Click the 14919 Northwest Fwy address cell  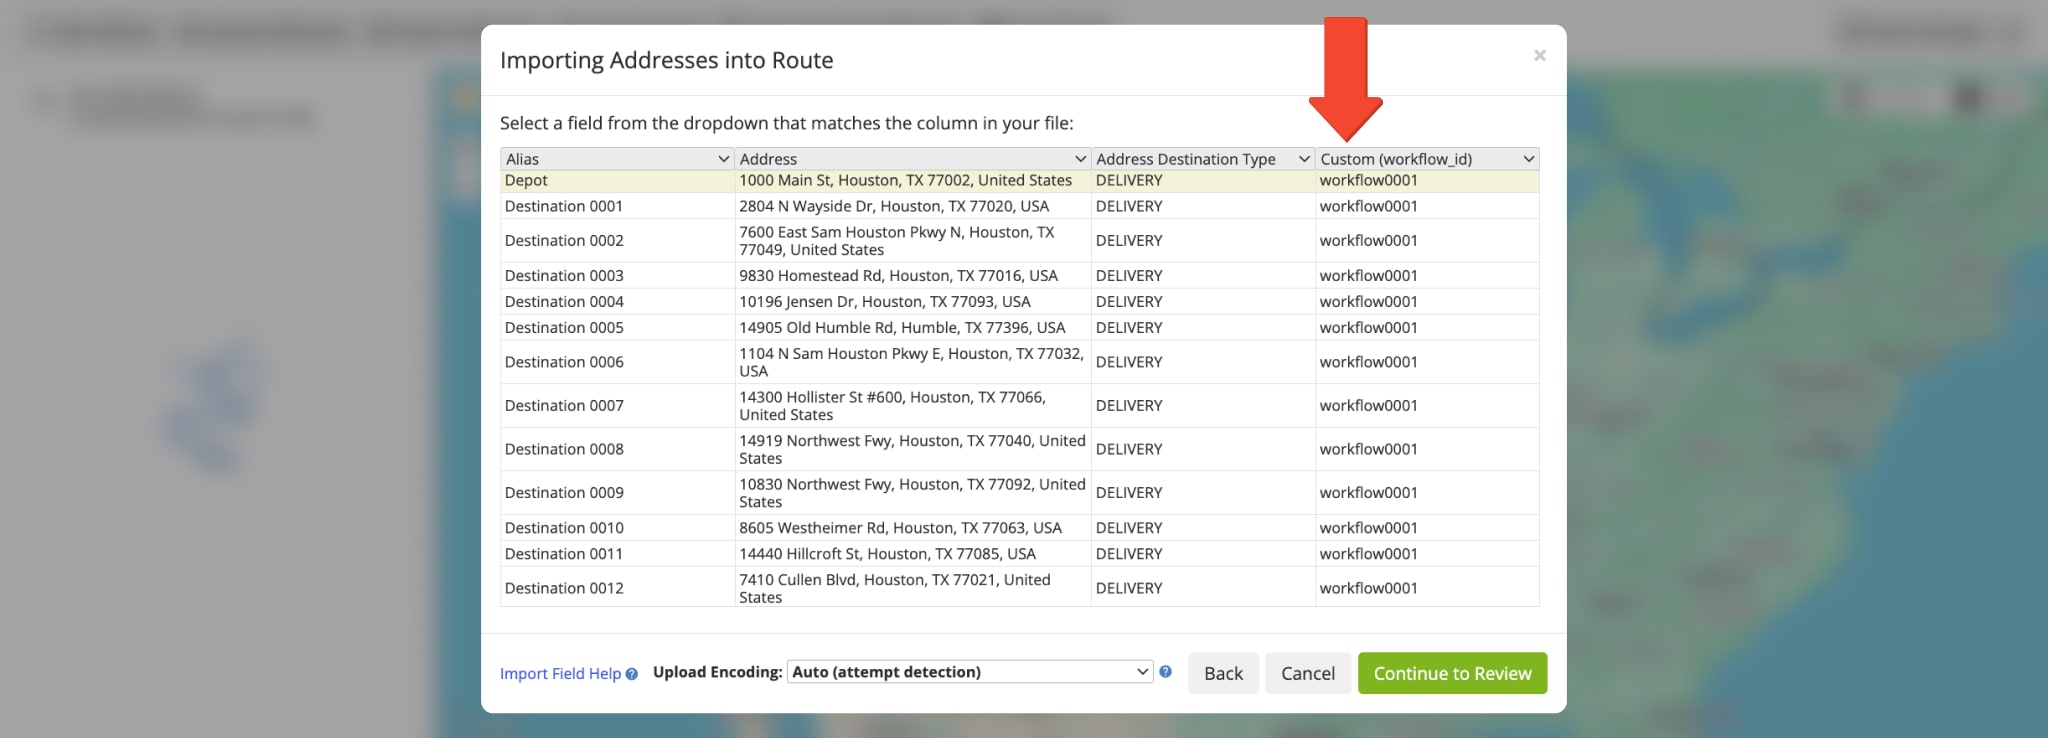click(x=913, y=449)
